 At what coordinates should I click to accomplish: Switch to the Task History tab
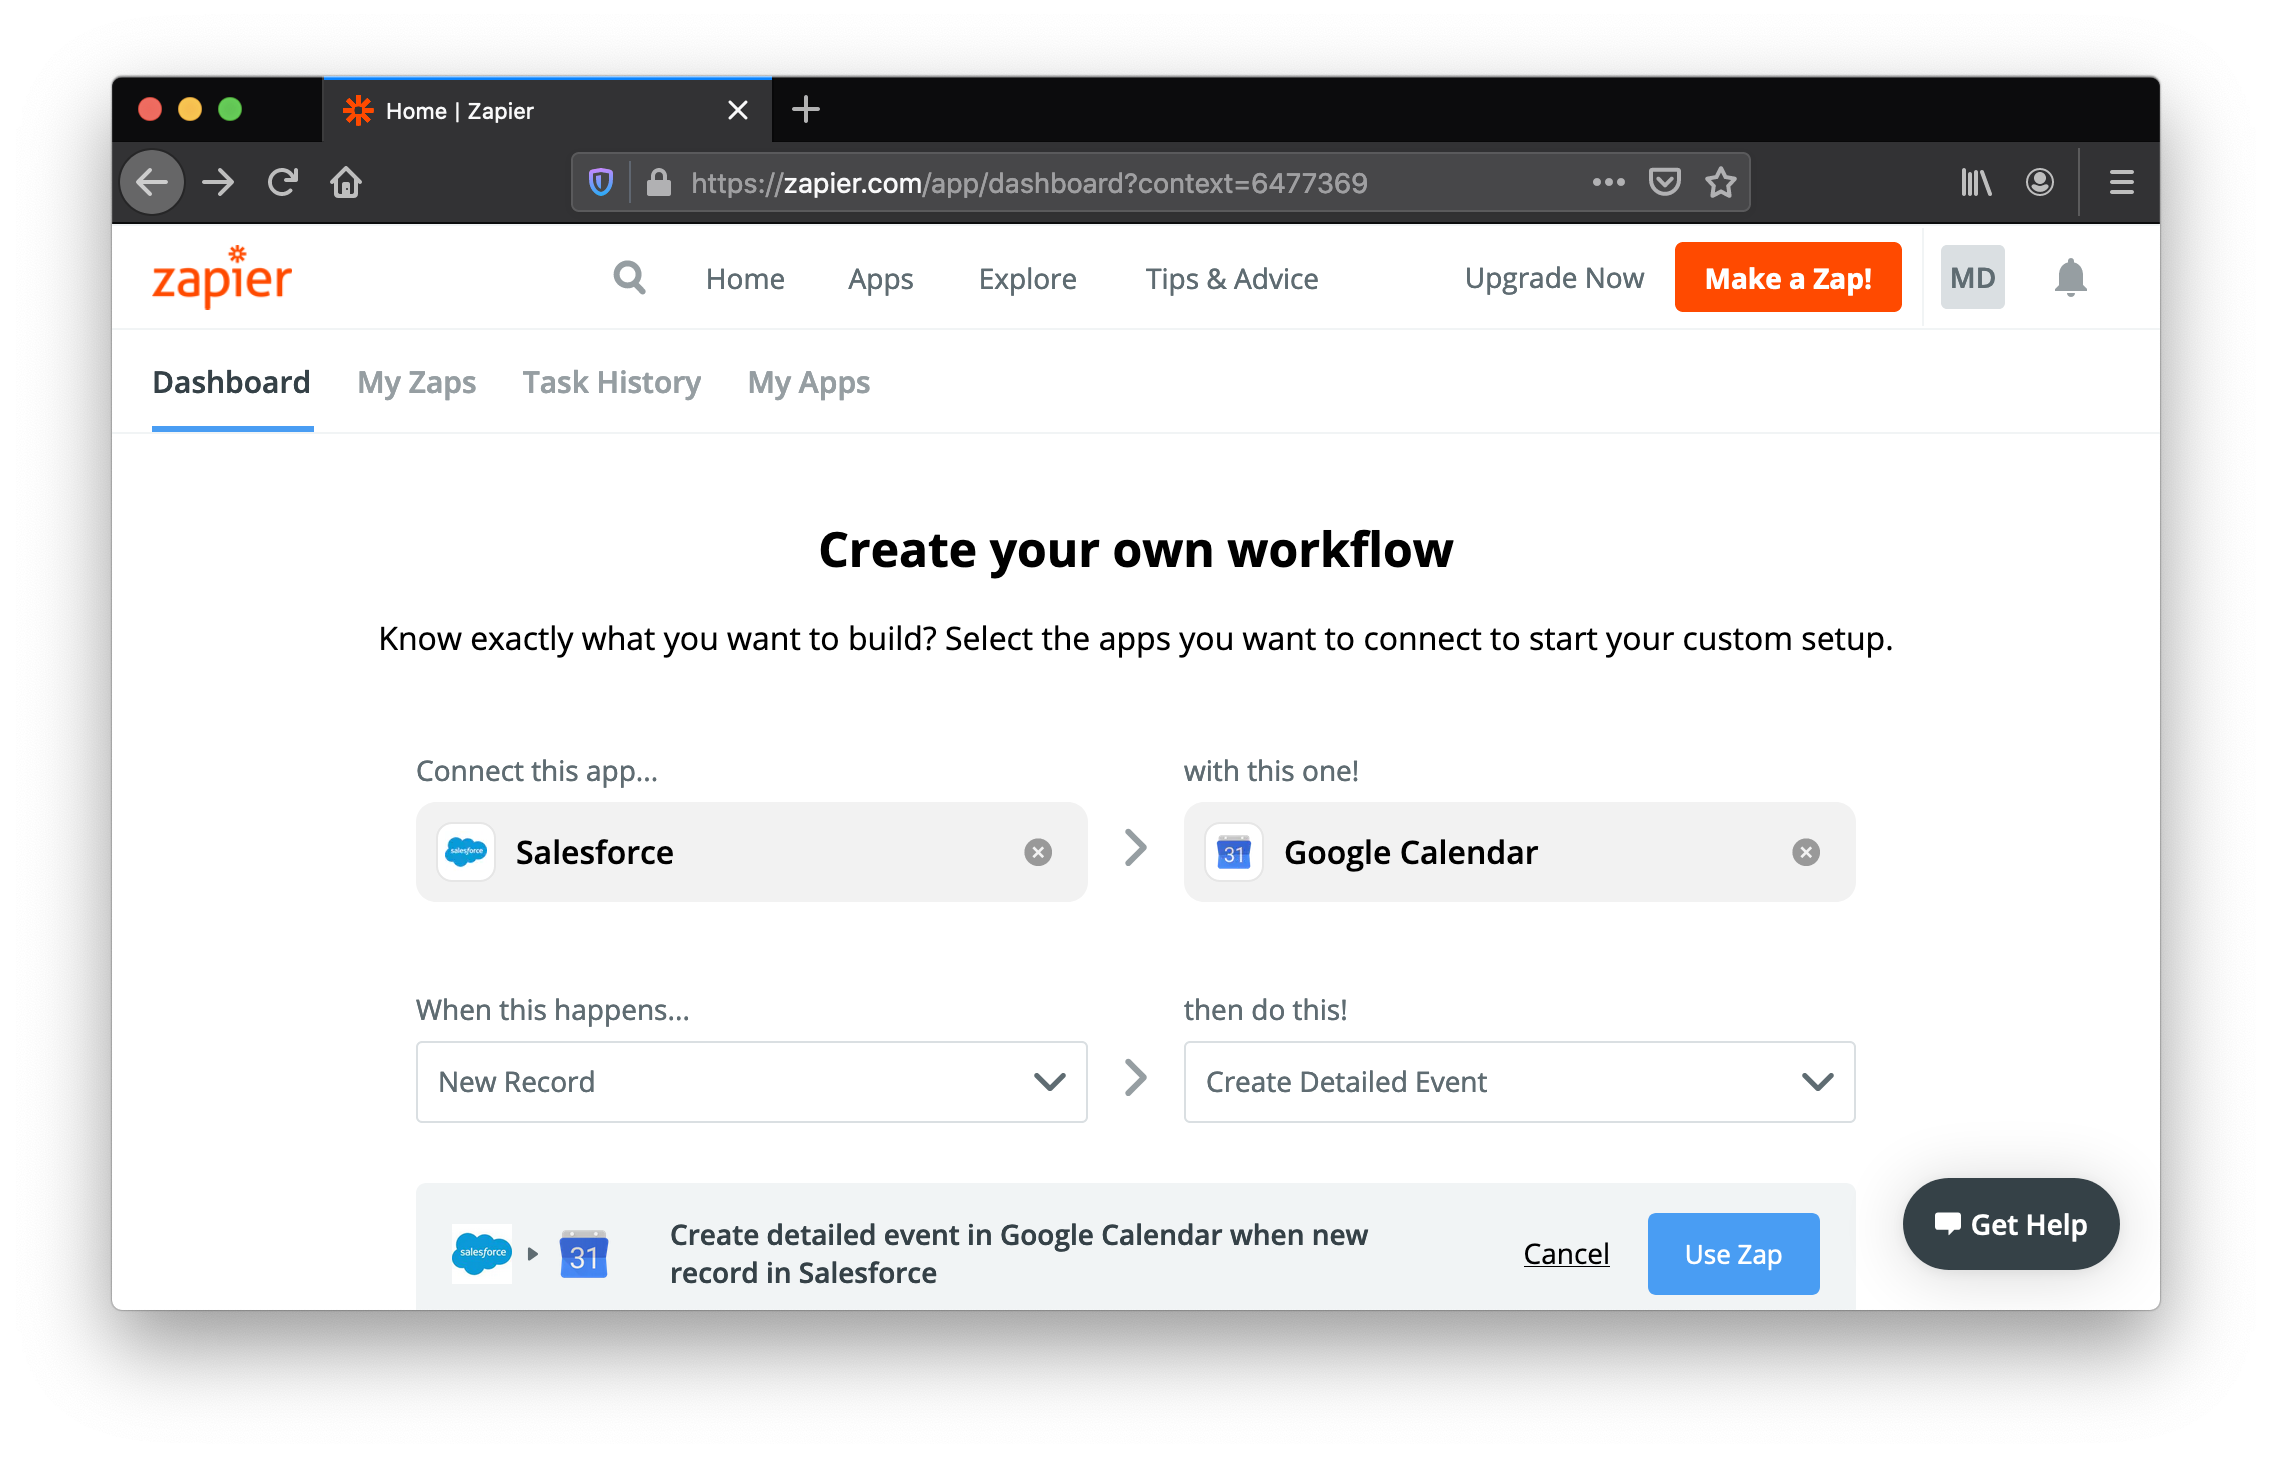click(611, 383)
